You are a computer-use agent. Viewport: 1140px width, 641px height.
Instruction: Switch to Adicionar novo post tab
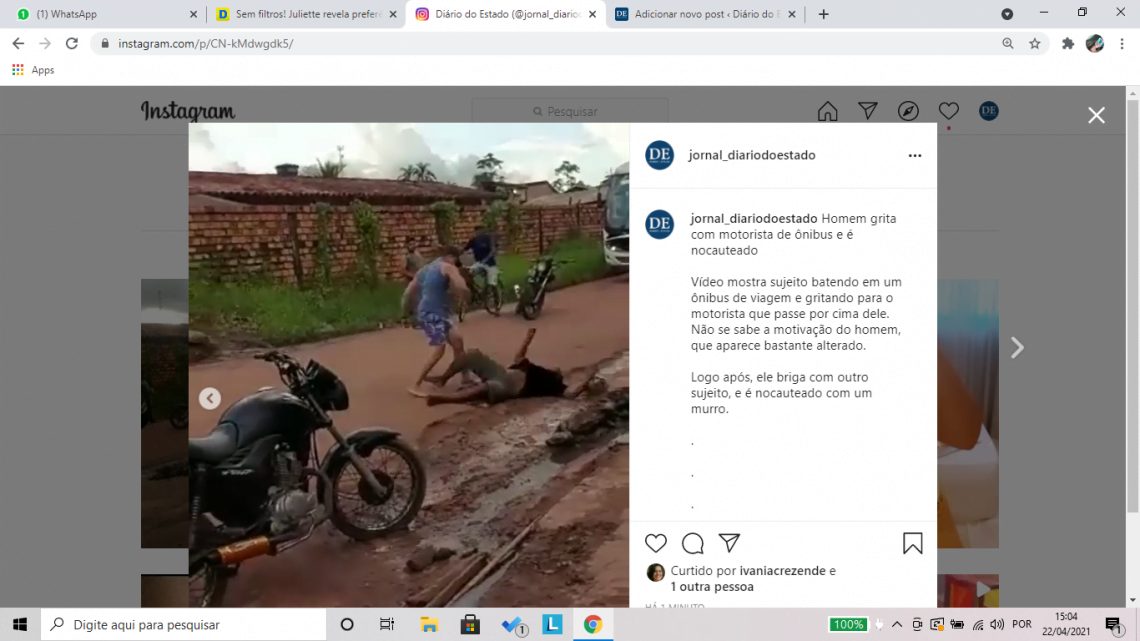(x=705, y=14)
